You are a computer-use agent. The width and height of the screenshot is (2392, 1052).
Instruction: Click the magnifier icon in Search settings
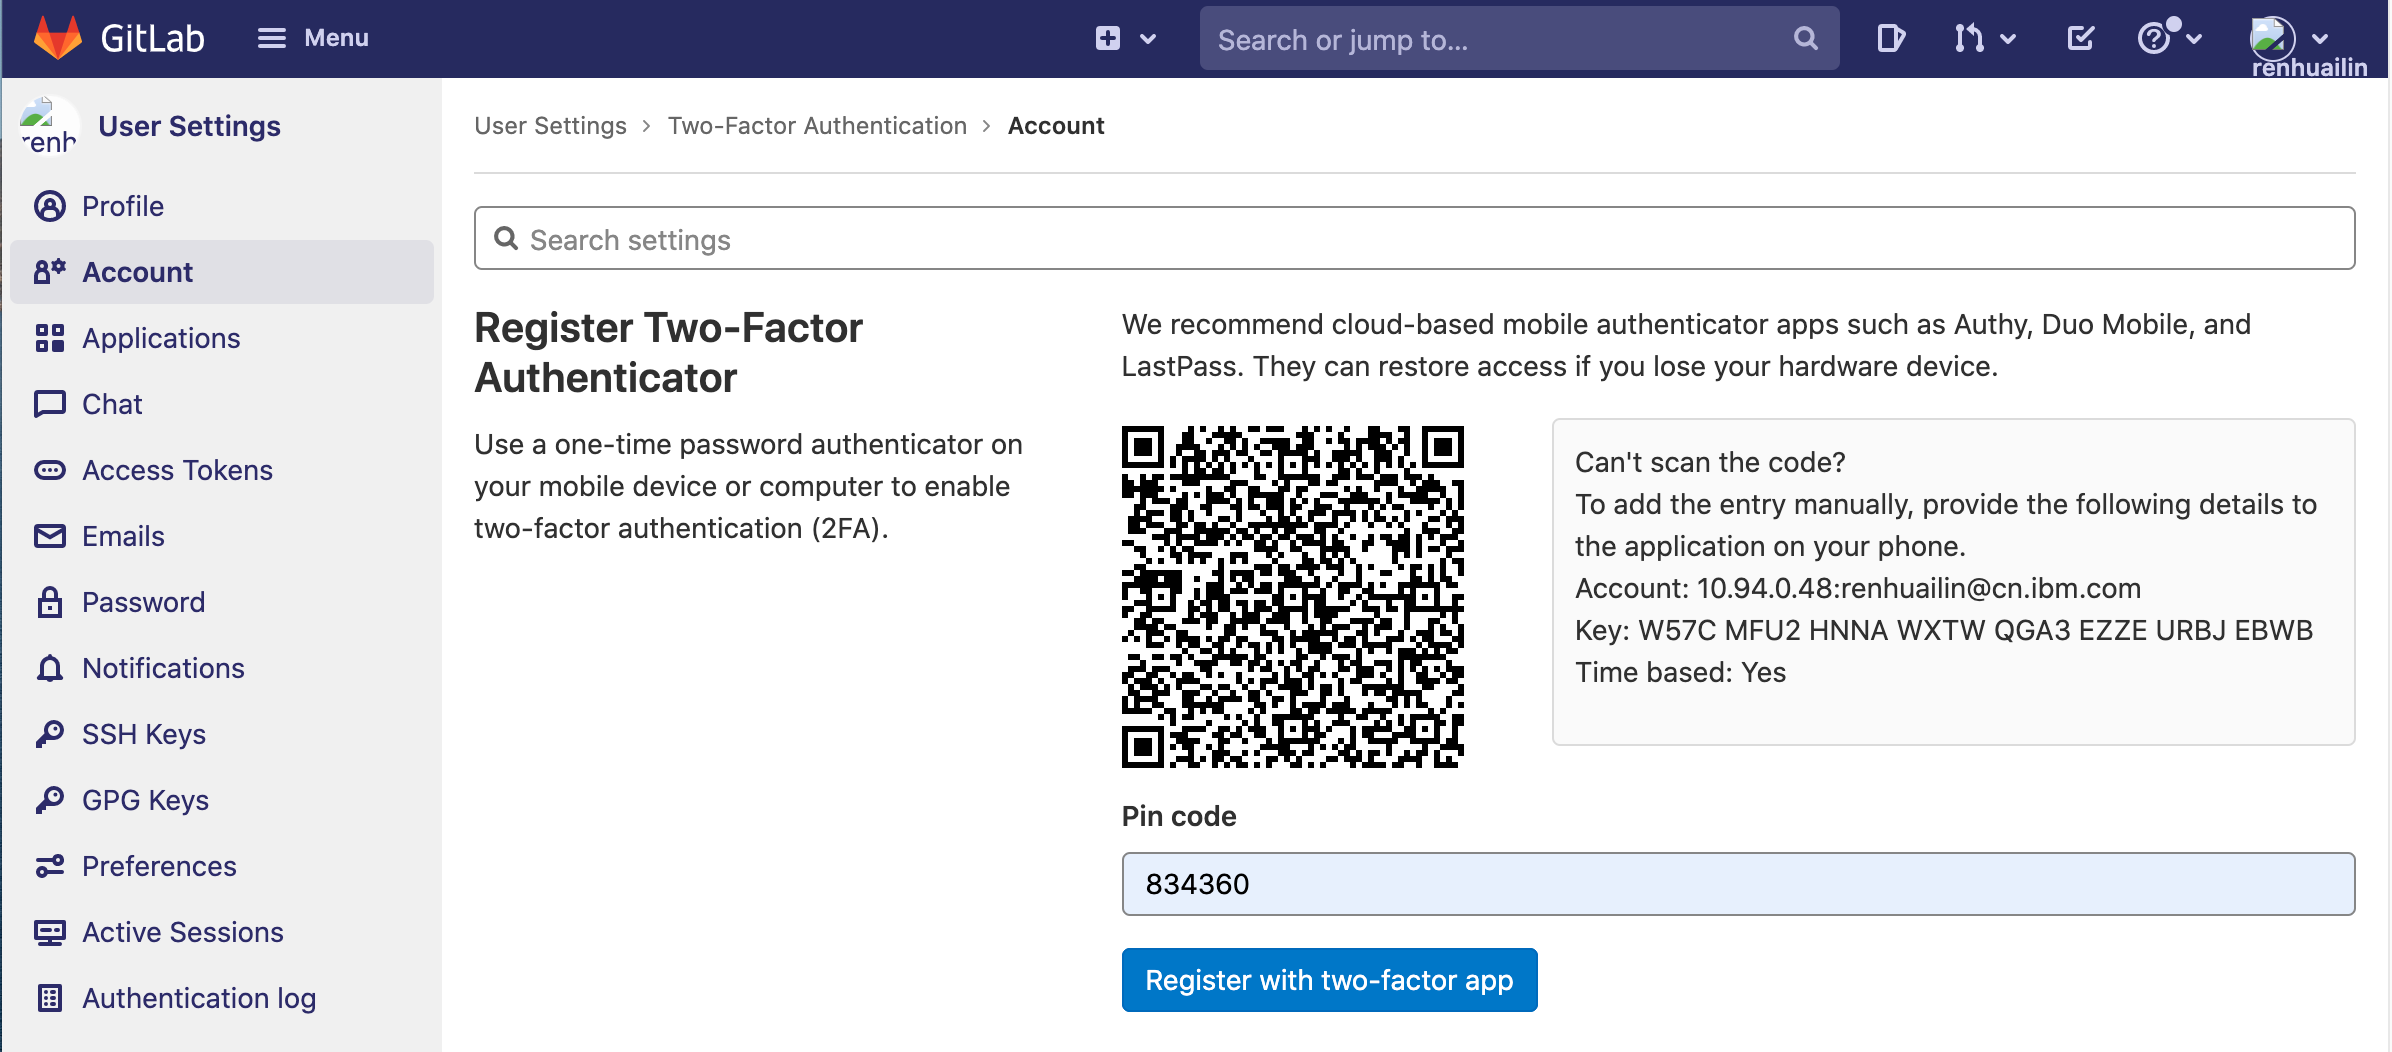(506, 238)
